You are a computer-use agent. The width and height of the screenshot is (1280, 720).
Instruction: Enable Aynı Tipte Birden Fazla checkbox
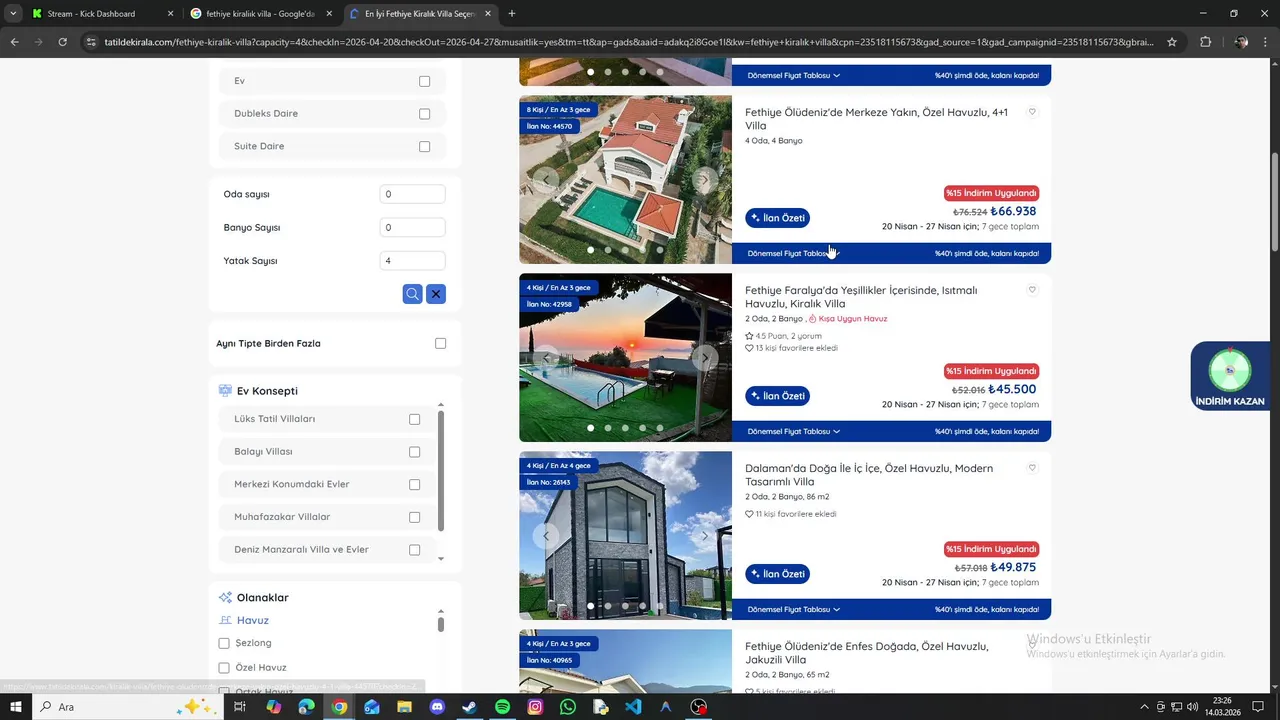click(x=441, y=343)
